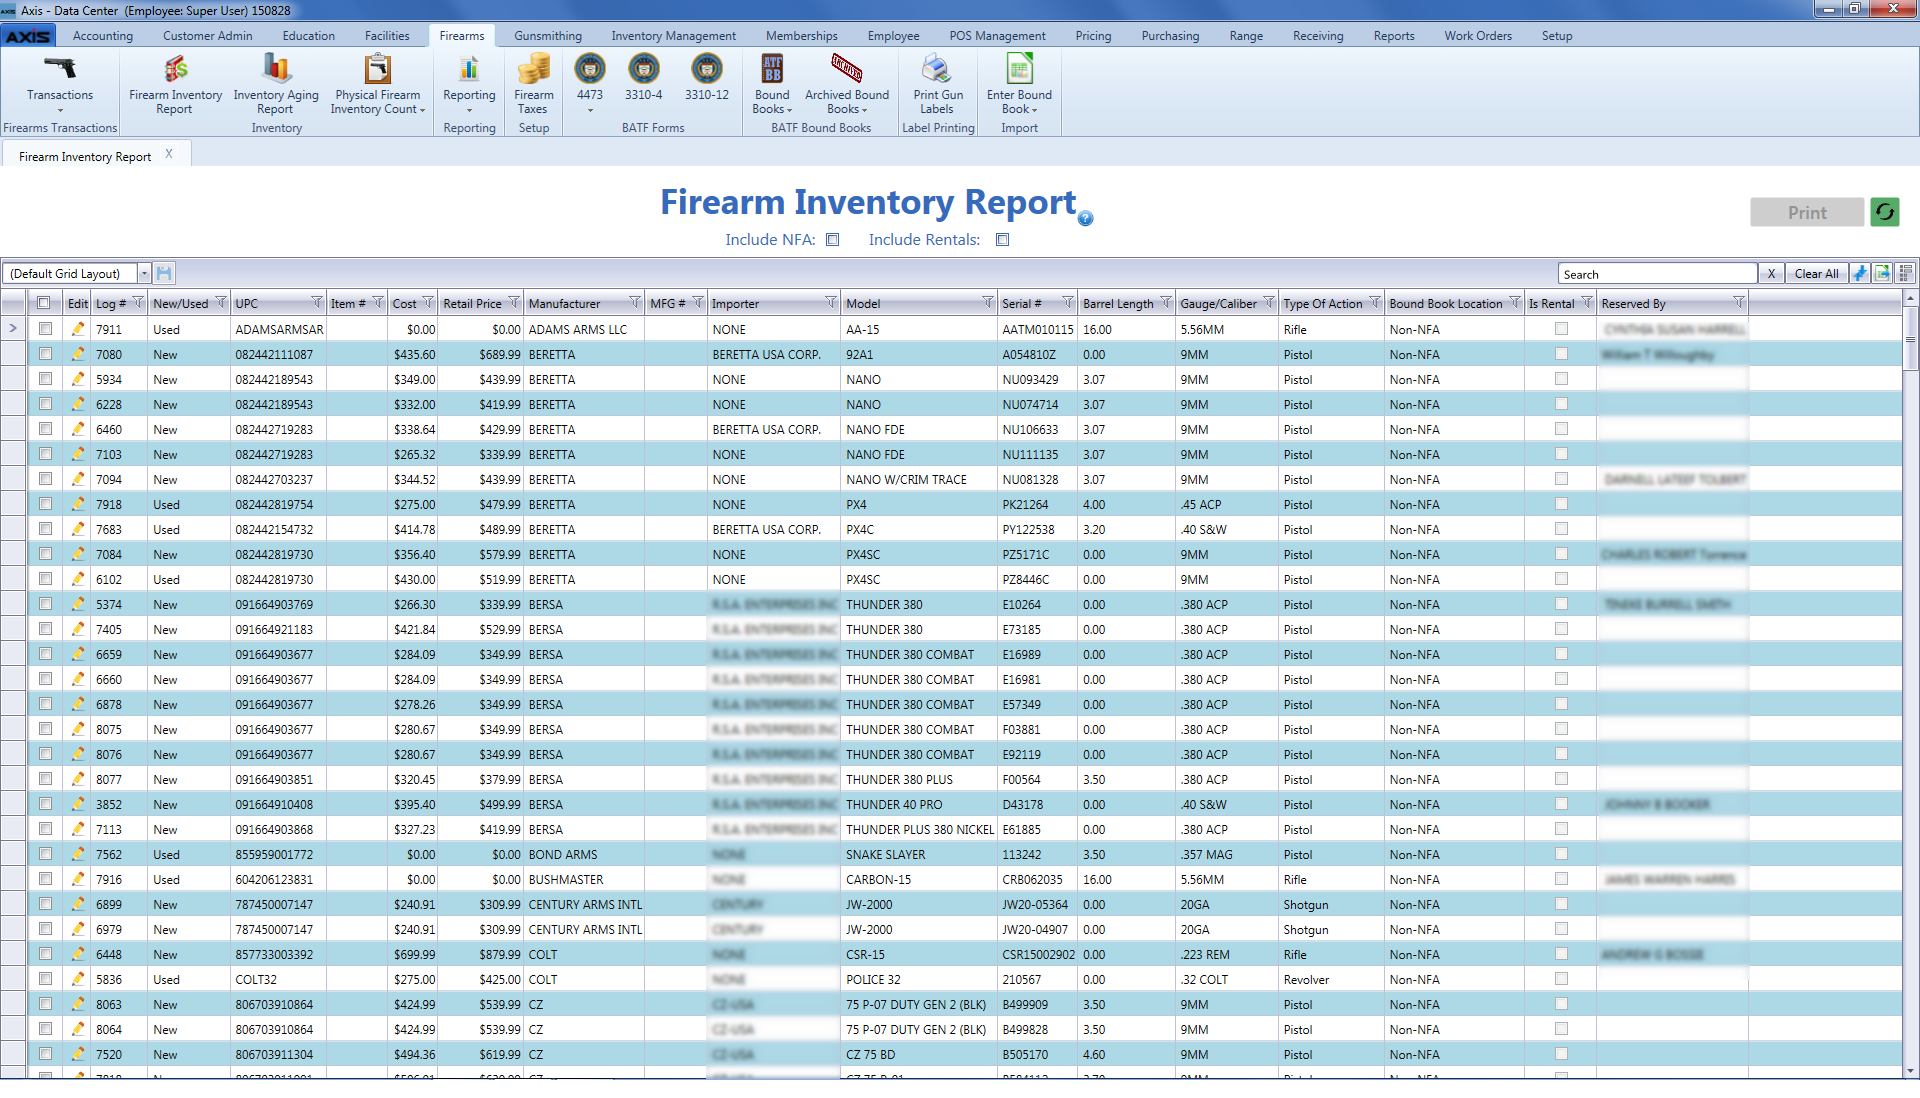Click the AXIS application menu button
1920x1098 pixels.
[28, 36]
